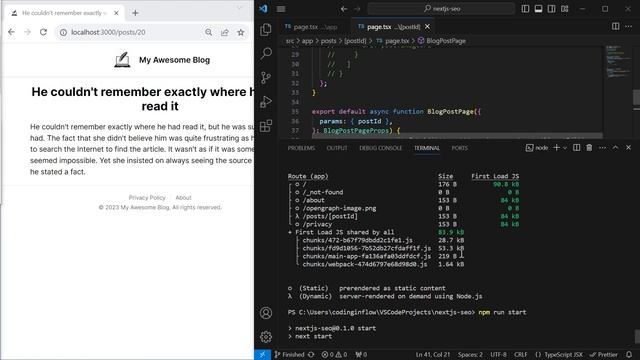The width and height of the screenshot is (640, 360).
Task: Select the BlogPostPage symbol breadcrumb
Action: coord(442,41)
